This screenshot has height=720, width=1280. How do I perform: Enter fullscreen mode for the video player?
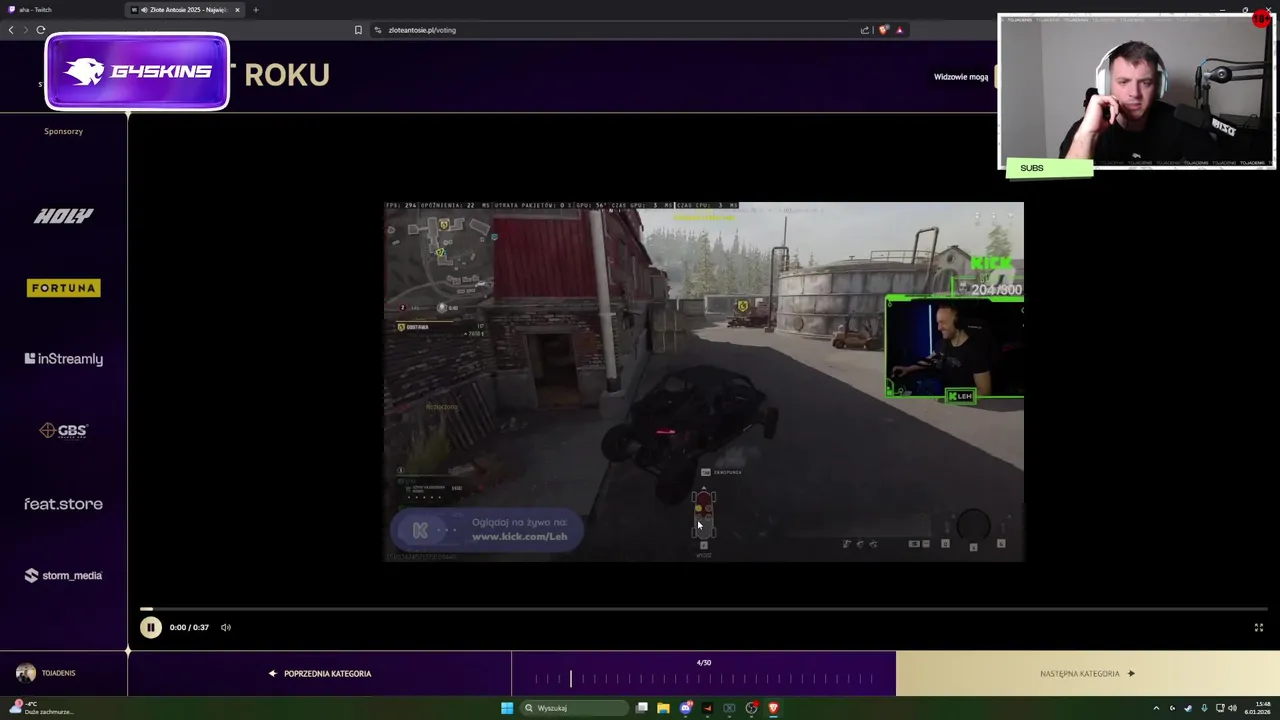coord(1259,627)
